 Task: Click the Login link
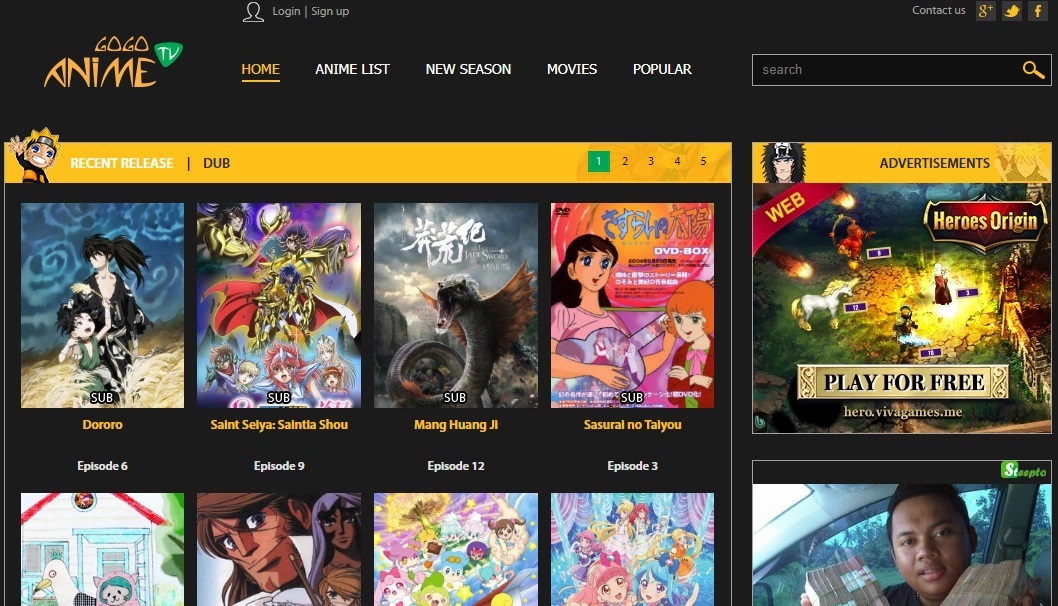(x=286, y=11)
